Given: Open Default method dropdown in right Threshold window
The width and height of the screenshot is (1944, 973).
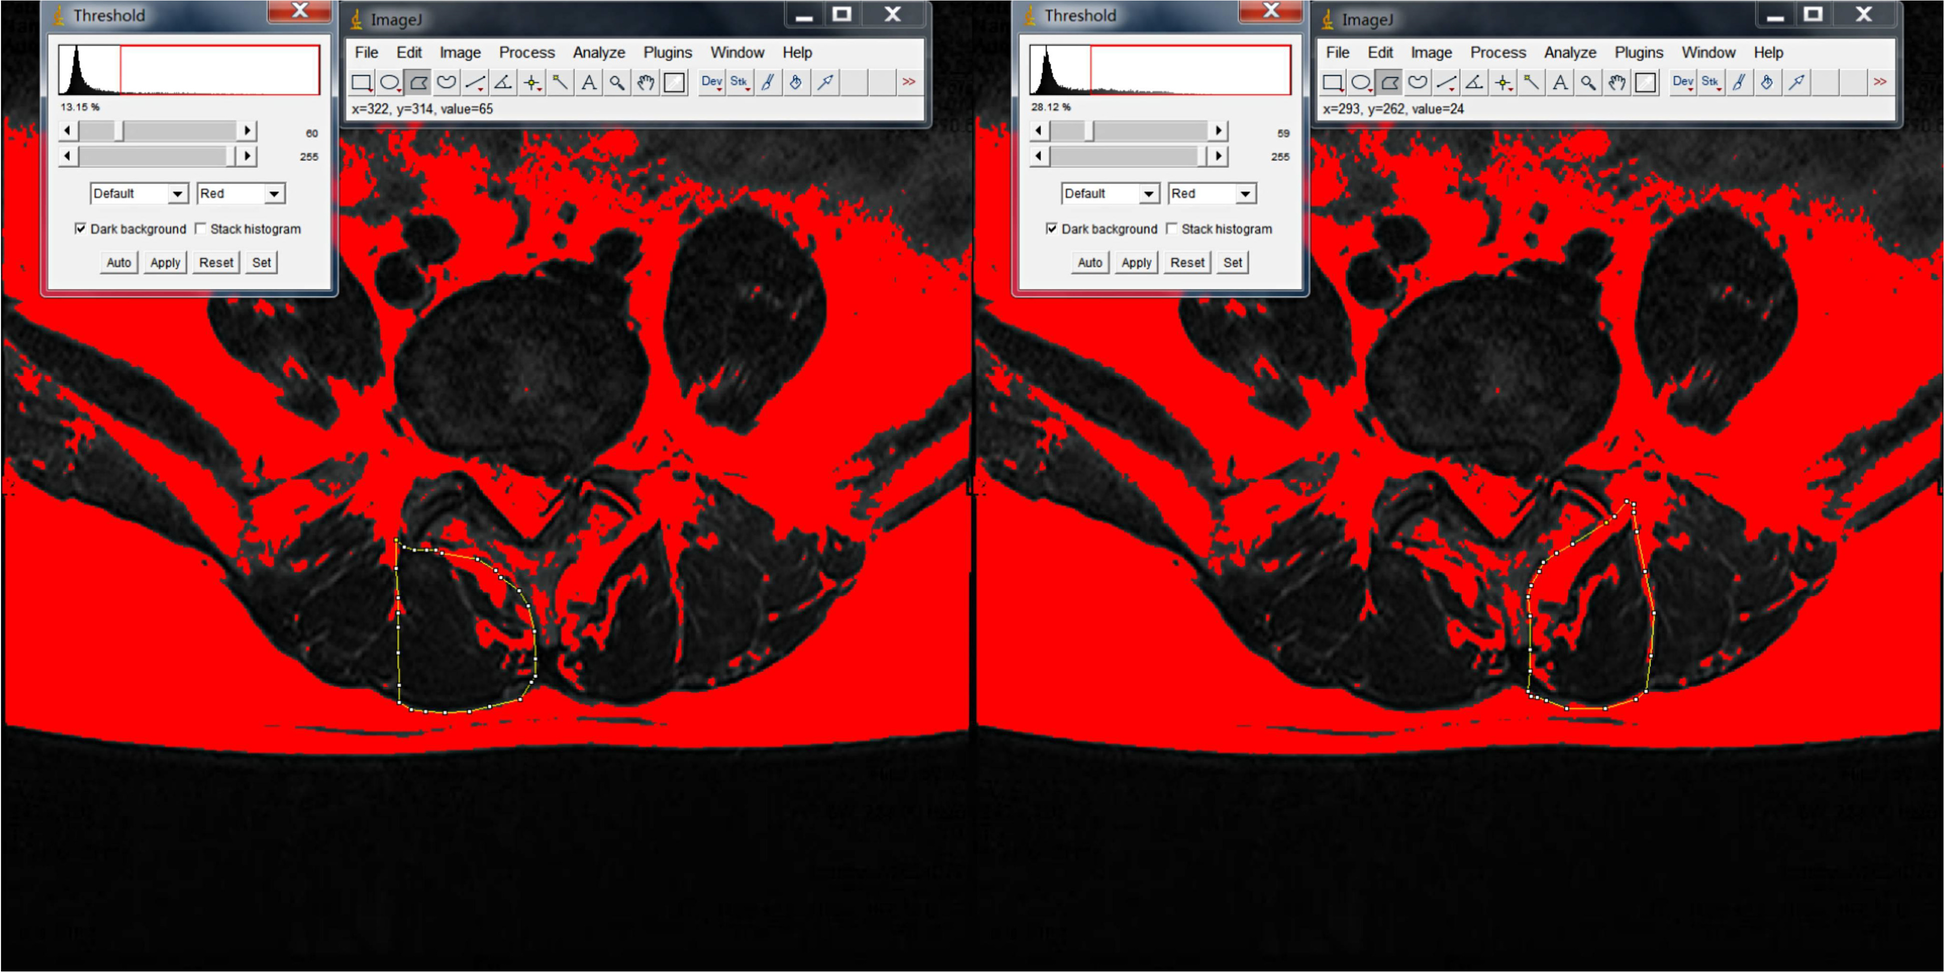Looking at the screenshot, I should (x=1109, y=194).
